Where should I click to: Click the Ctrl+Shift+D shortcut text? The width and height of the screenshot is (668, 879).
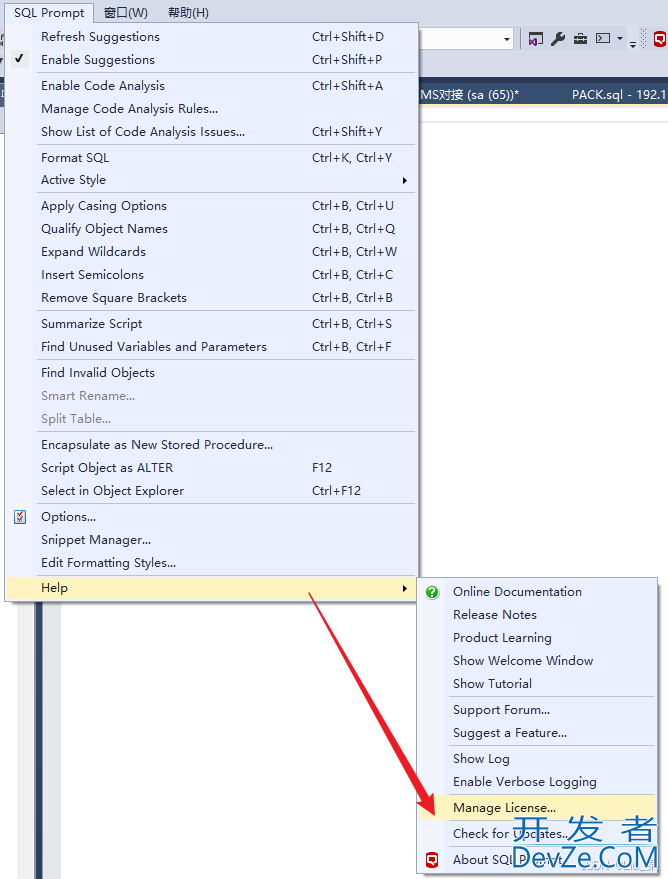coord(348,37)
